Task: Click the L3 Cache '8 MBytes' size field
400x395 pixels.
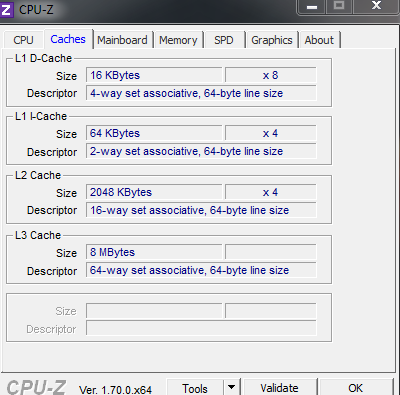Action: (154, 252)
